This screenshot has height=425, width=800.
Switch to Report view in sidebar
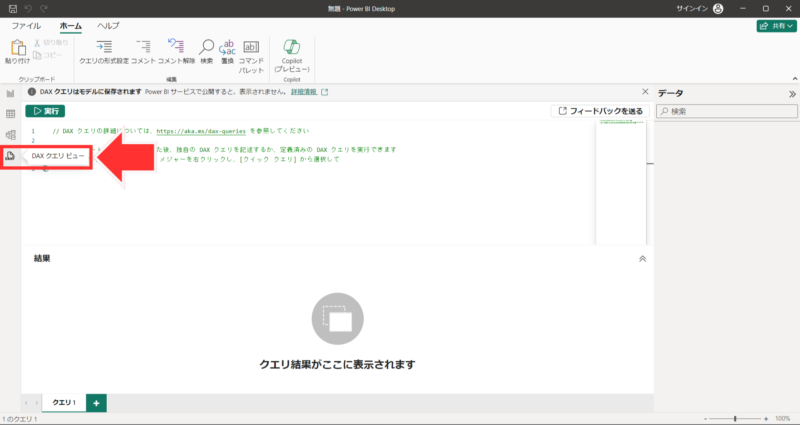tap(10, 93)
